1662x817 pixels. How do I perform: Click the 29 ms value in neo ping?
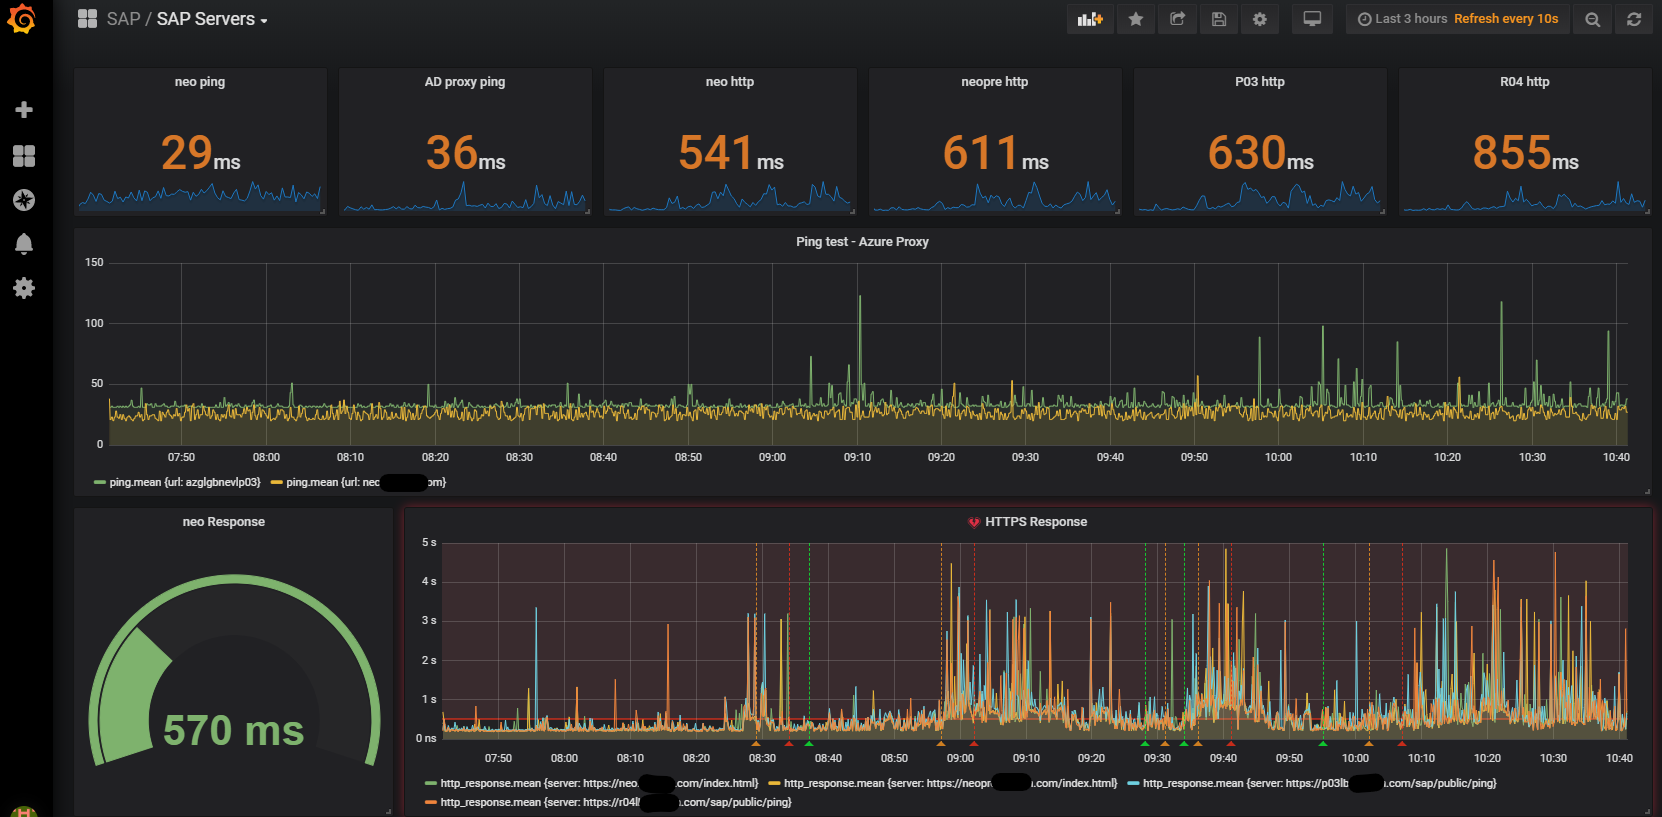pyautogui.click(x=200, y=153)
